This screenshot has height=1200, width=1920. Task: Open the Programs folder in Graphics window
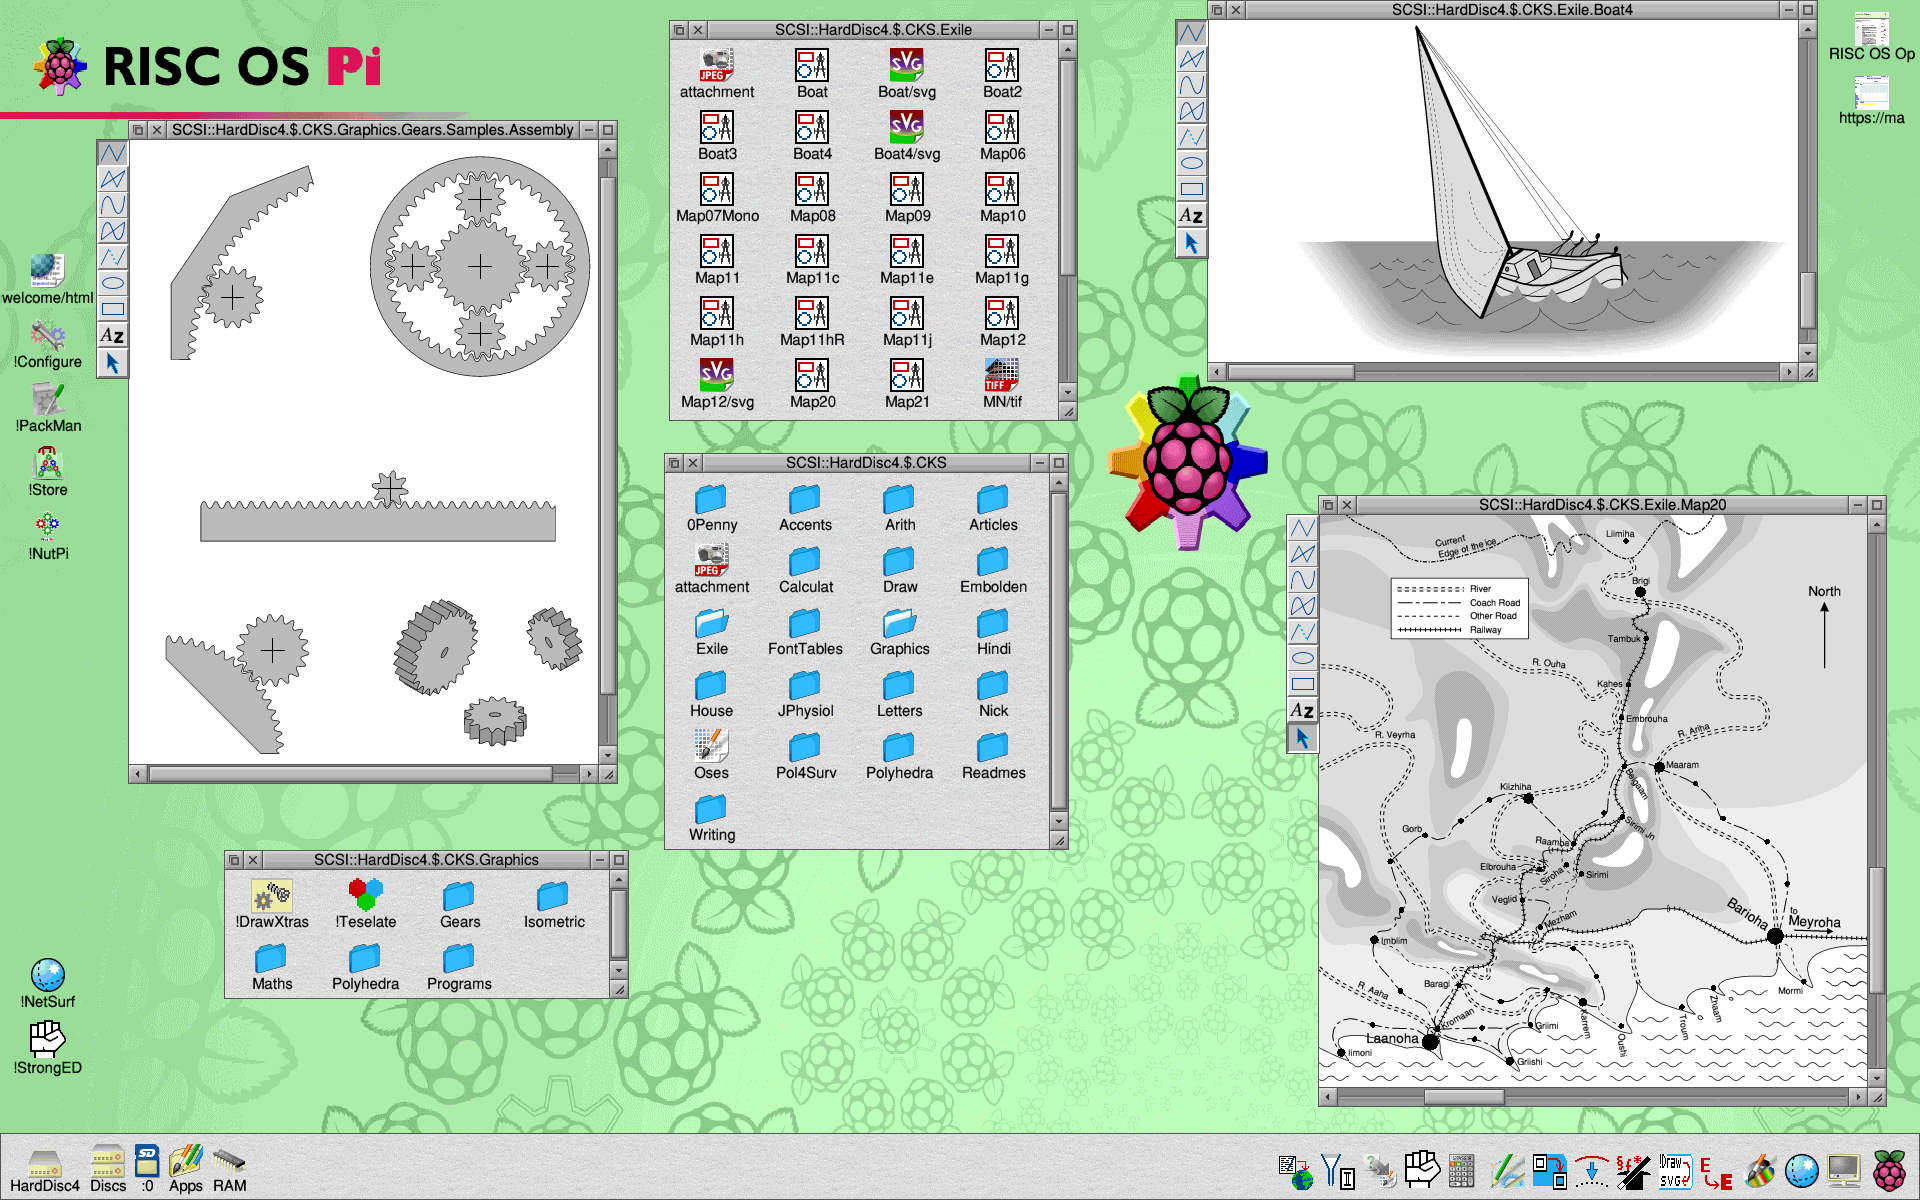point(459,967)
